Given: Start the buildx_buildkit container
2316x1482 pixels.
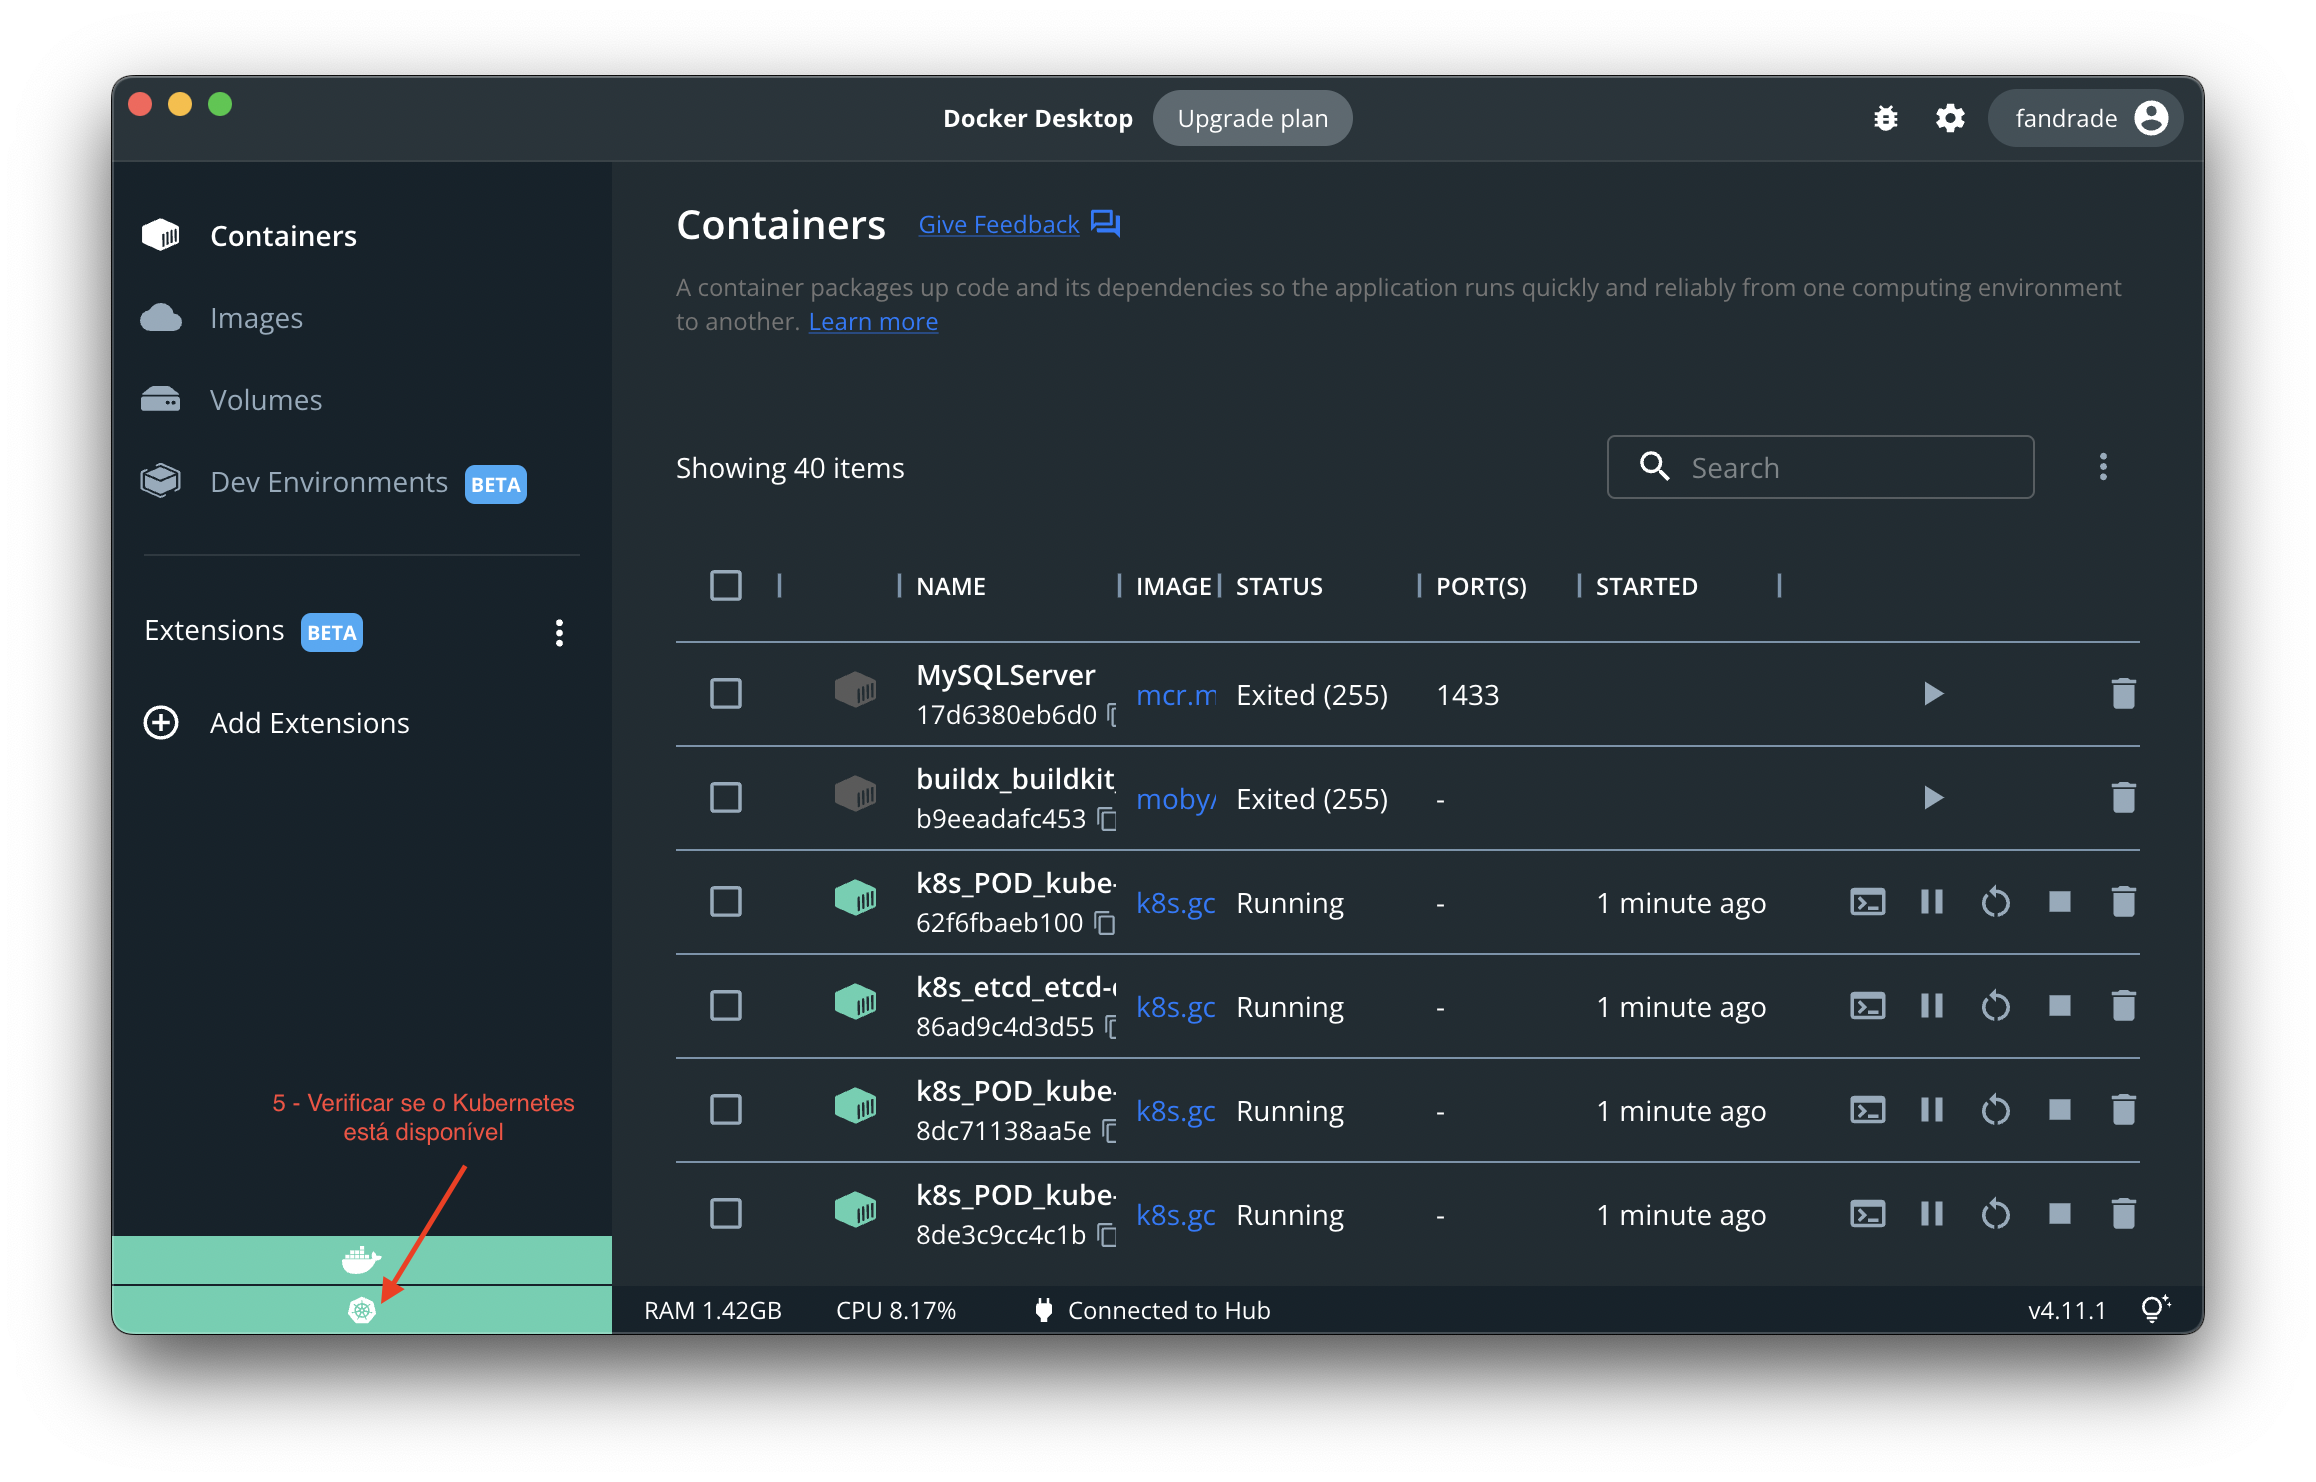Looking at the screenshot, I should (1933, 798).
